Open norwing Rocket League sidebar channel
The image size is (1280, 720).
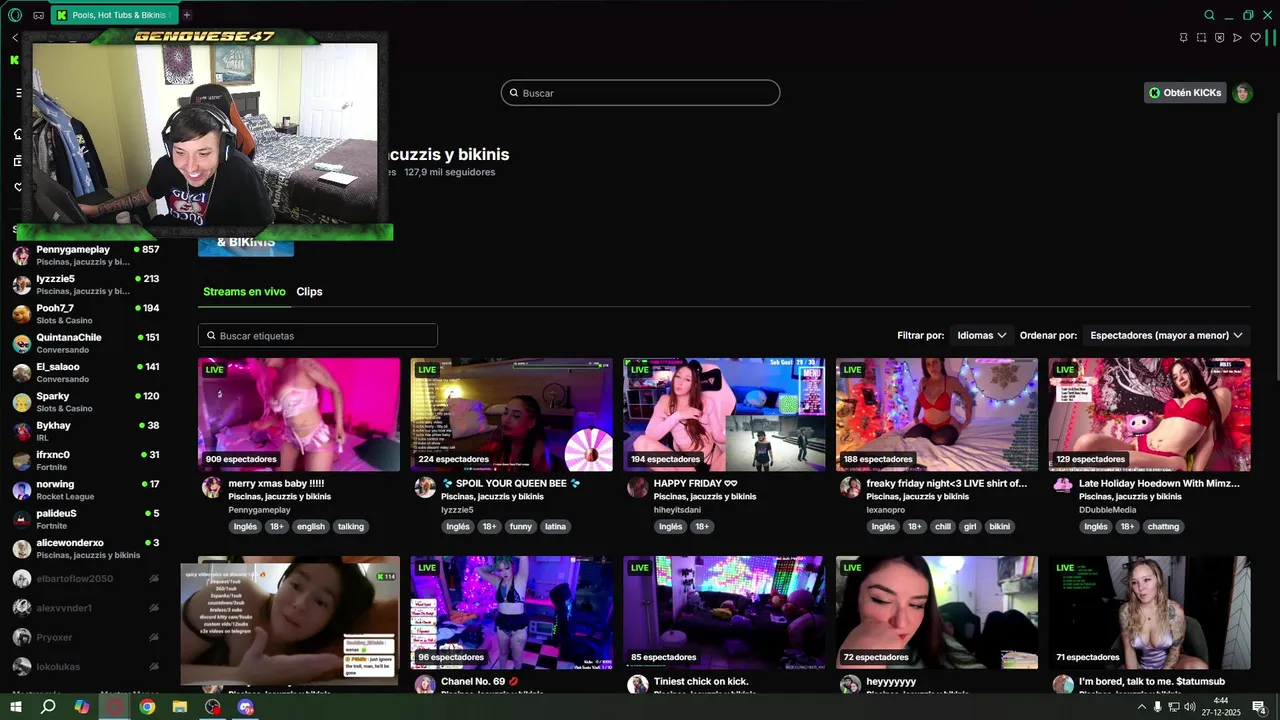tap(86, 490)
